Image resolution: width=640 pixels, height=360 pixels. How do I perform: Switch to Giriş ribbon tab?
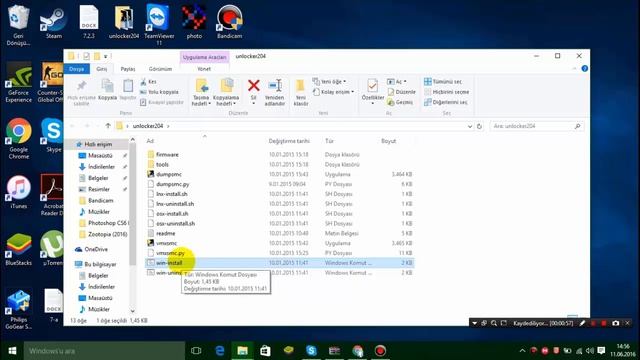pos(101,69)
